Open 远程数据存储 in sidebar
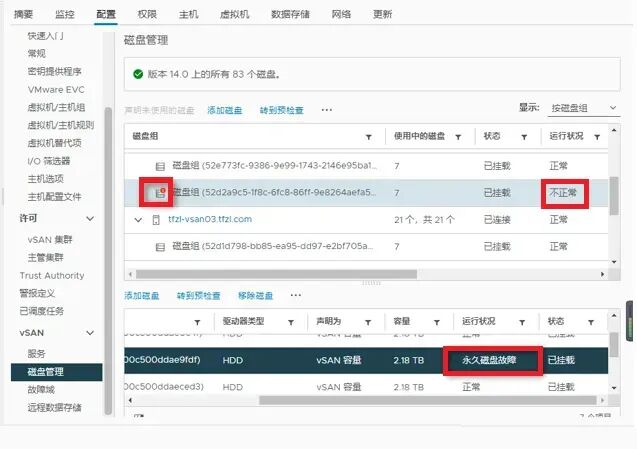 pyautogui.click(x=54, y=408)
